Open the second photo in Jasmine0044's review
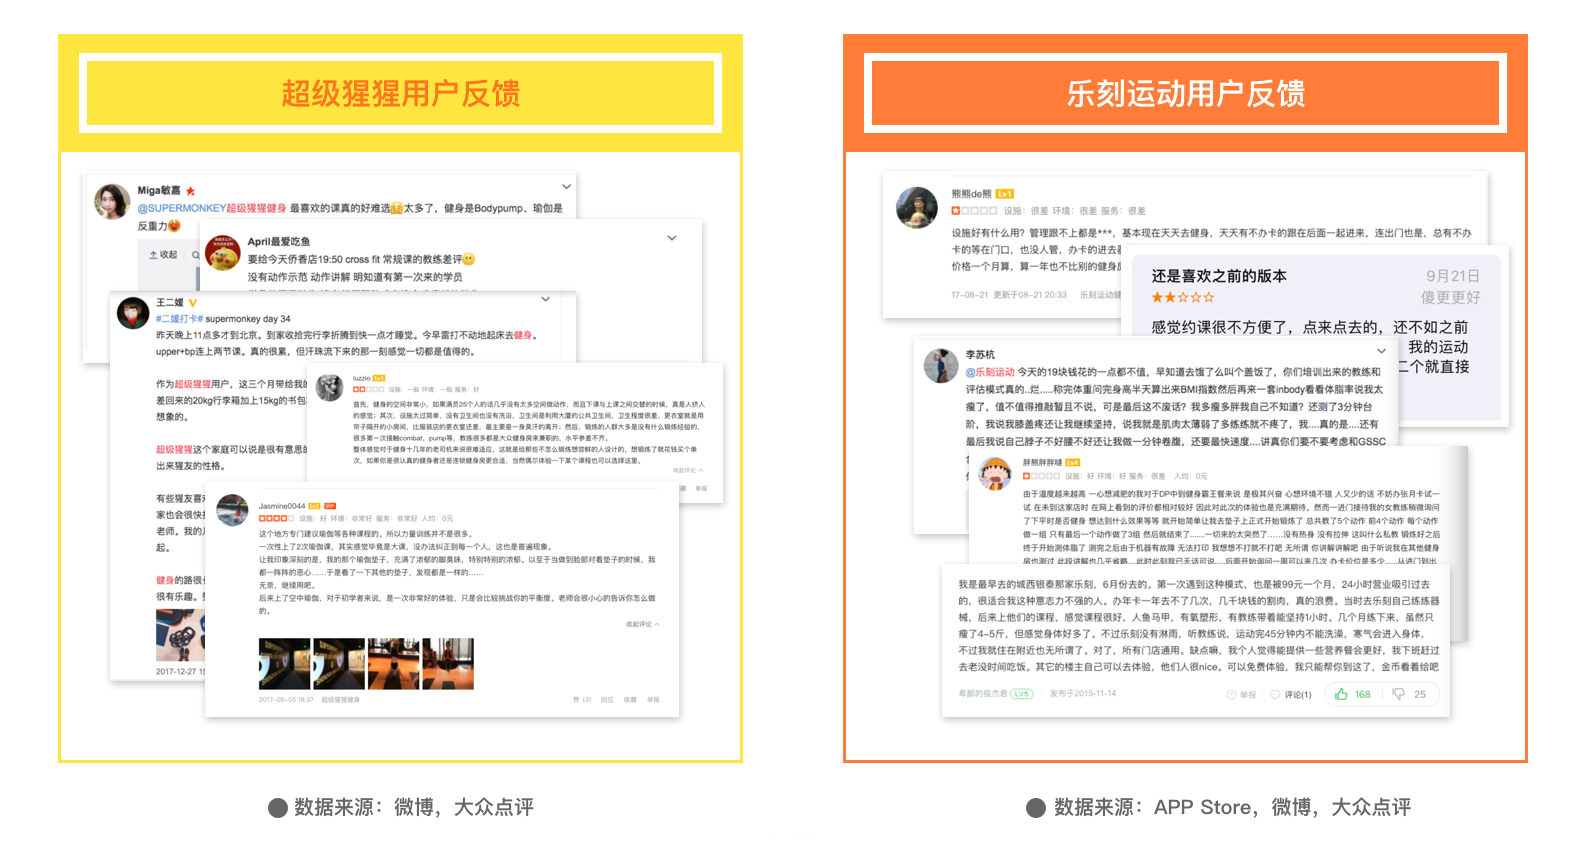 click(339, 664)
